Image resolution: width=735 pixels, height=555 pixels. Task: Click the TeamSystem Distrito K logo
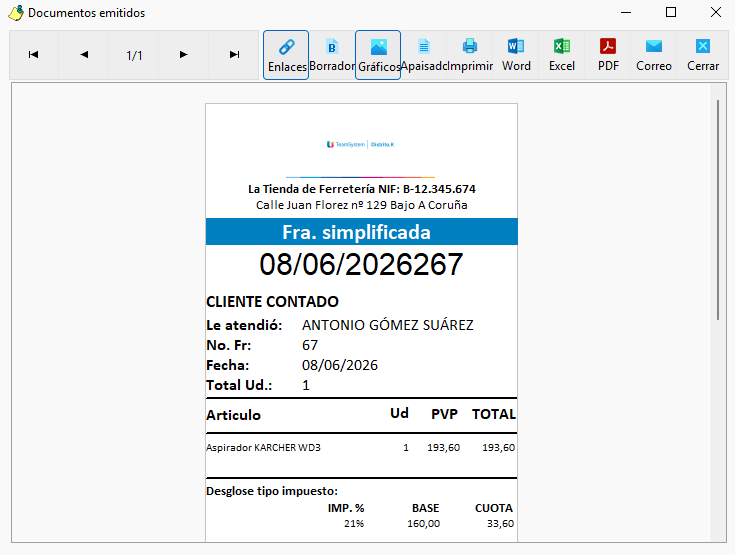(x=360, y=144)
